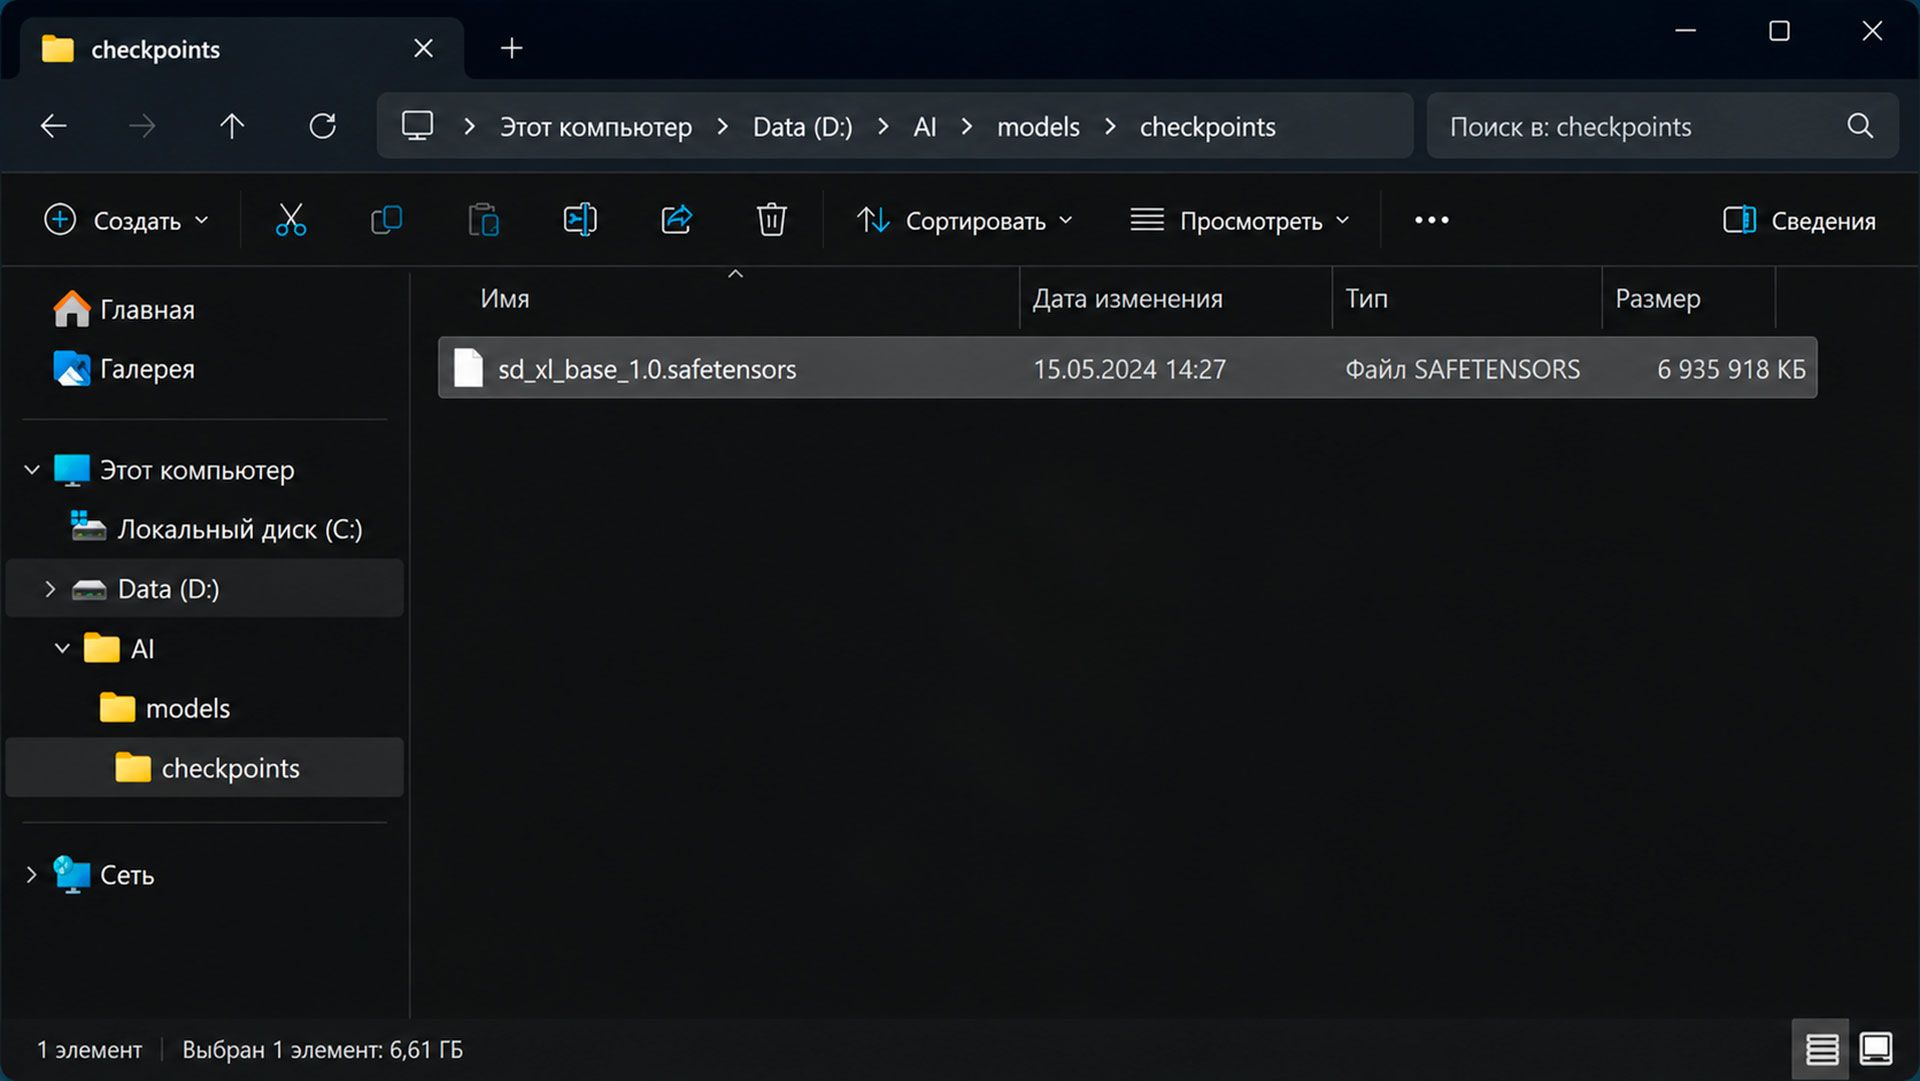Open the Сортировать dropdown menu
Viewport: 1920px width, 1081px height.
[965, 221]
